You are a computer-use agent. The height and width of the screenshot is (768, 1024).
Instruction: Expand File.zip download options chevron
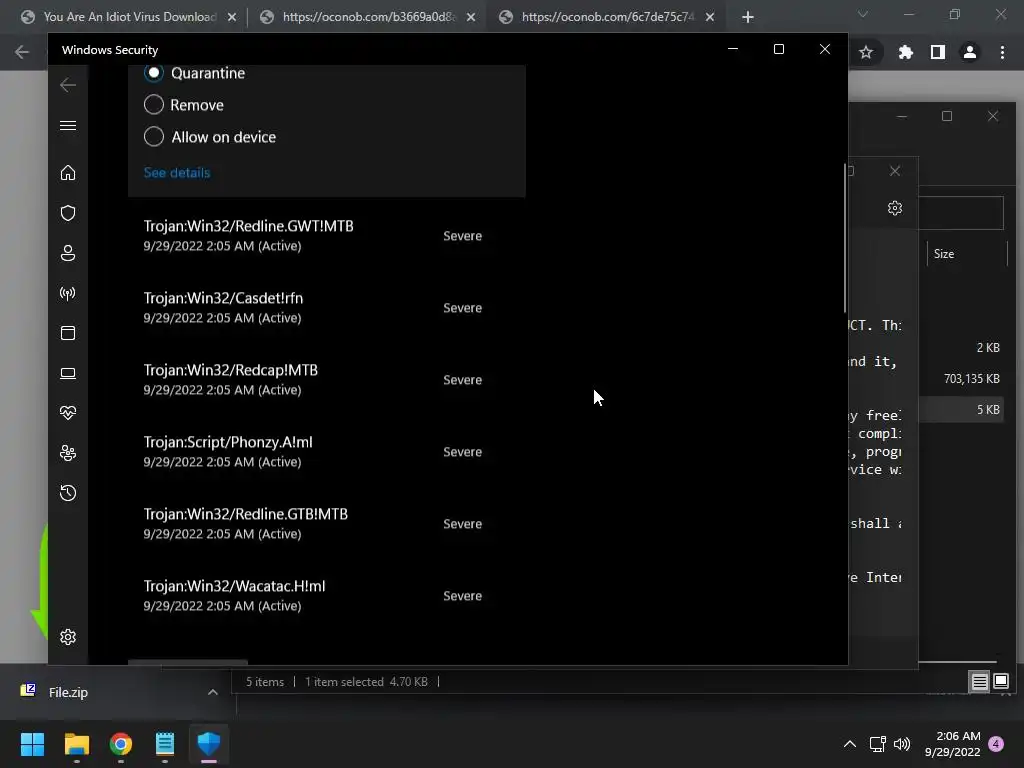click(213, 692)
